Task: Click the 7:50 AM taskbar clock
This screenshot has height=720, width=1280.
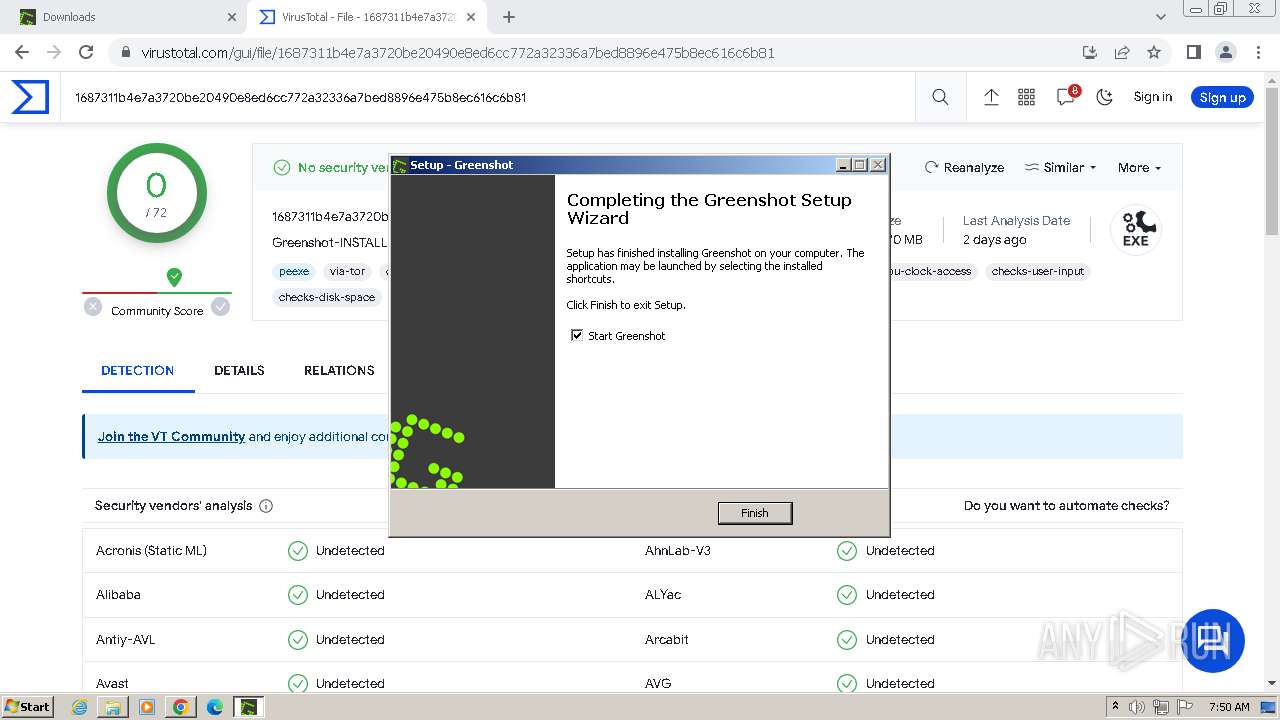Action: click(x=1229, y=707)
